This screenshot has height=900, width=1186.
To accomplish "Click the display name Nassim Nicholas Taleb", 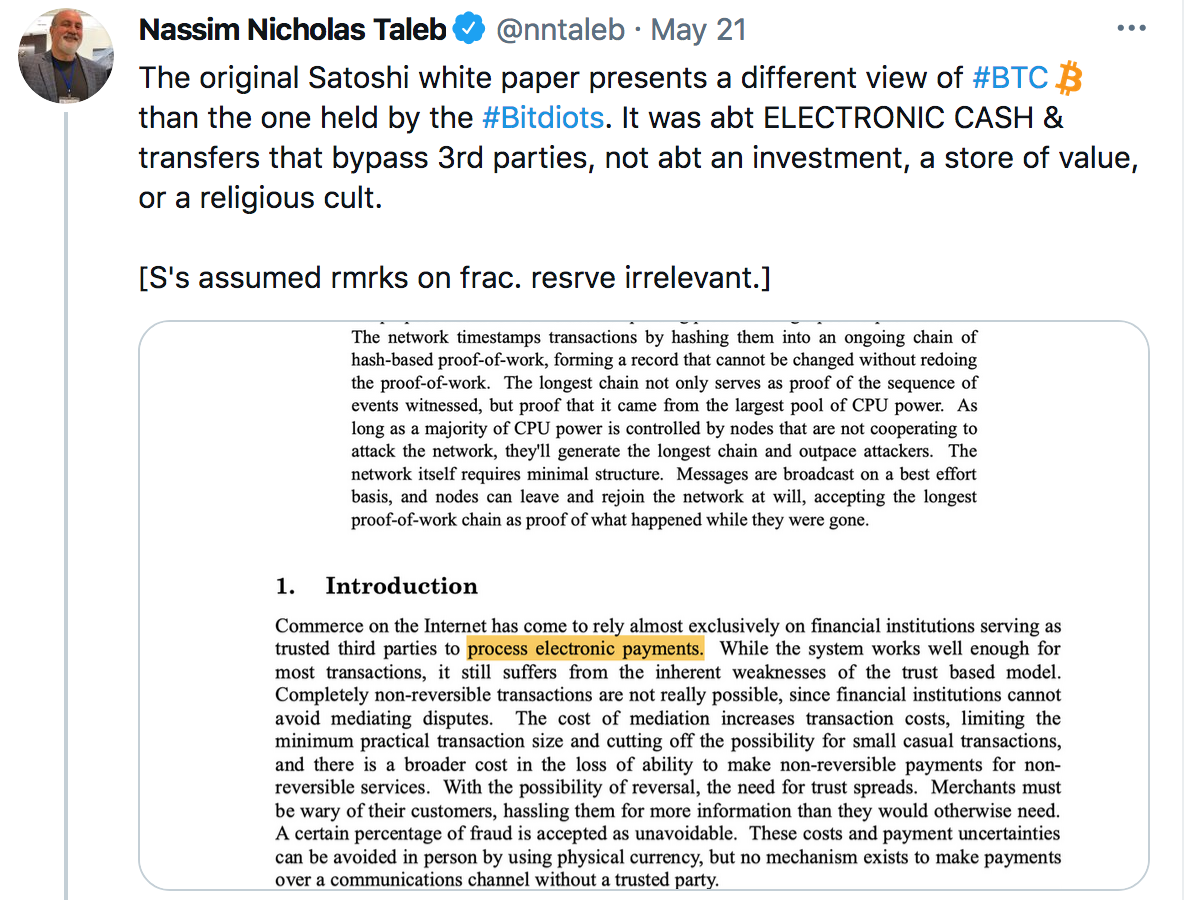I will [x=293, y=29].
